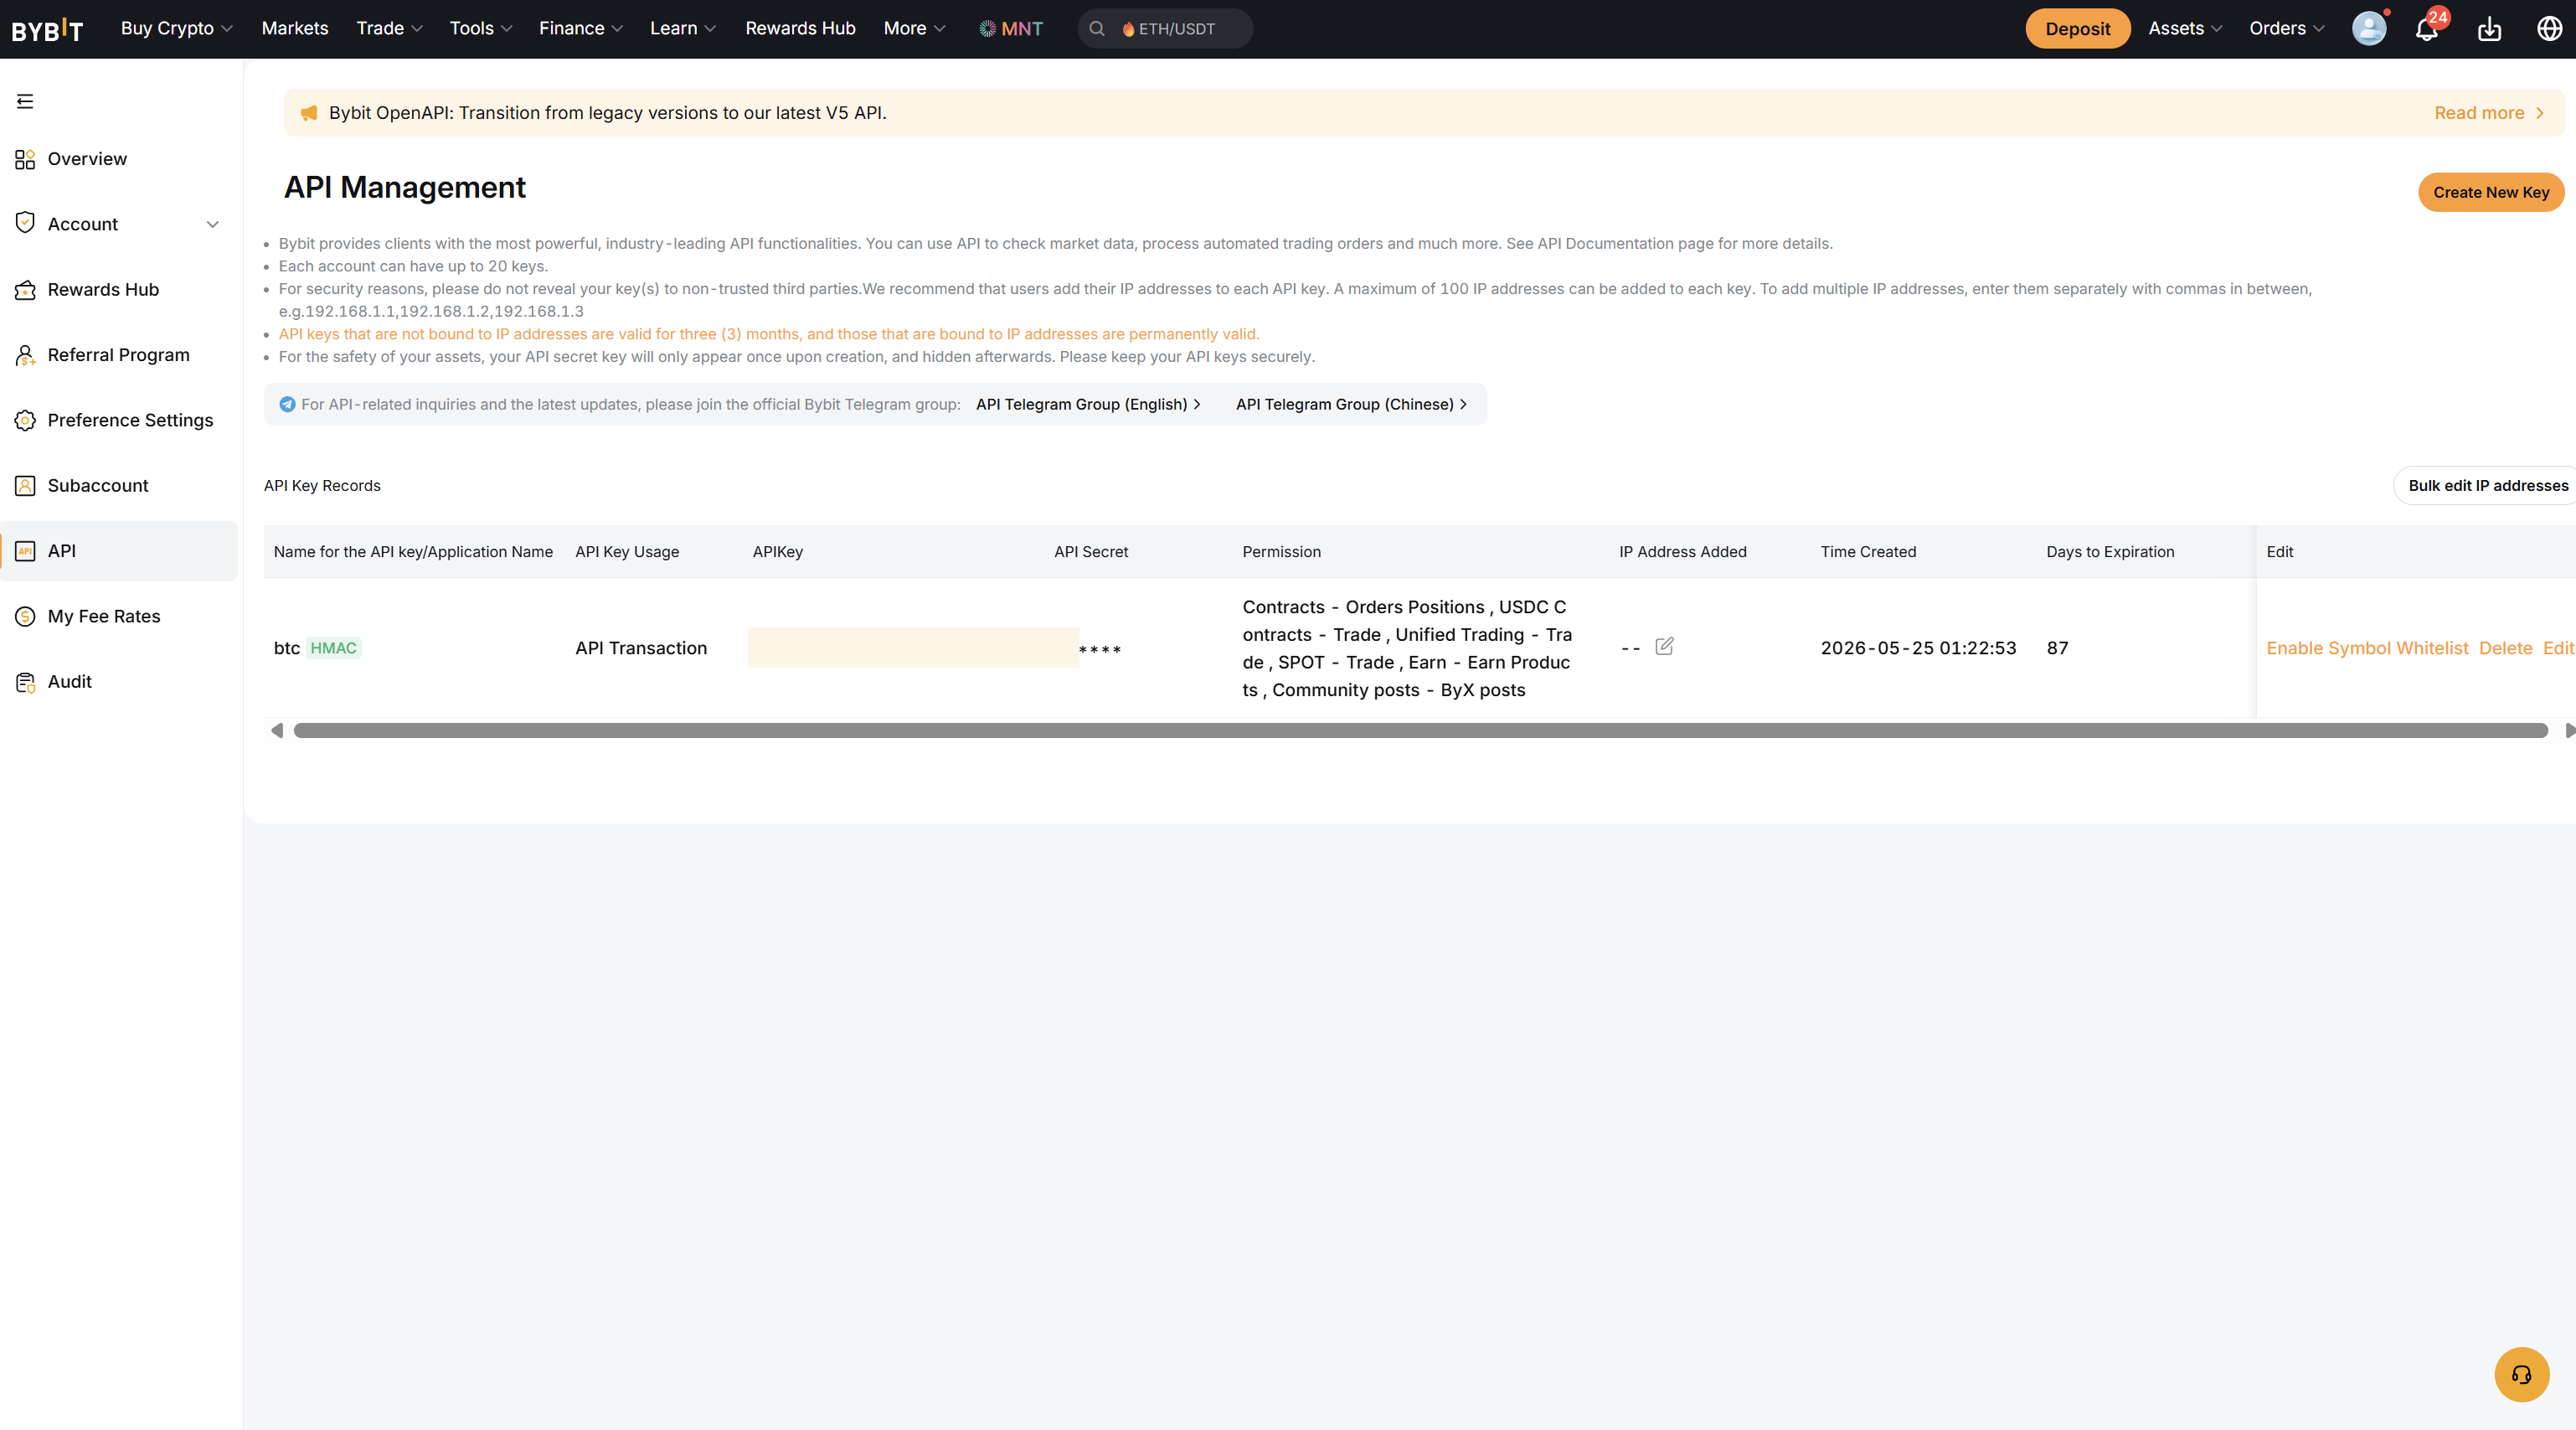Click the left scroll arrow of table

pos(277,730)
